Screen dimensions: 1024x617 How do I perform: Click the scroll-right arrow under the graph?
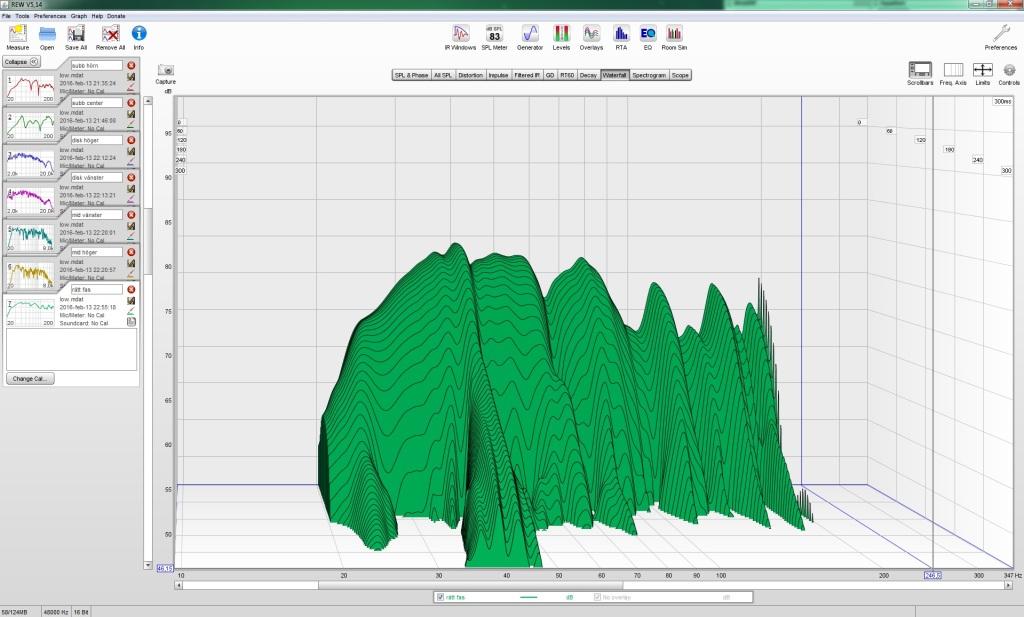[x=1009, y=586]
